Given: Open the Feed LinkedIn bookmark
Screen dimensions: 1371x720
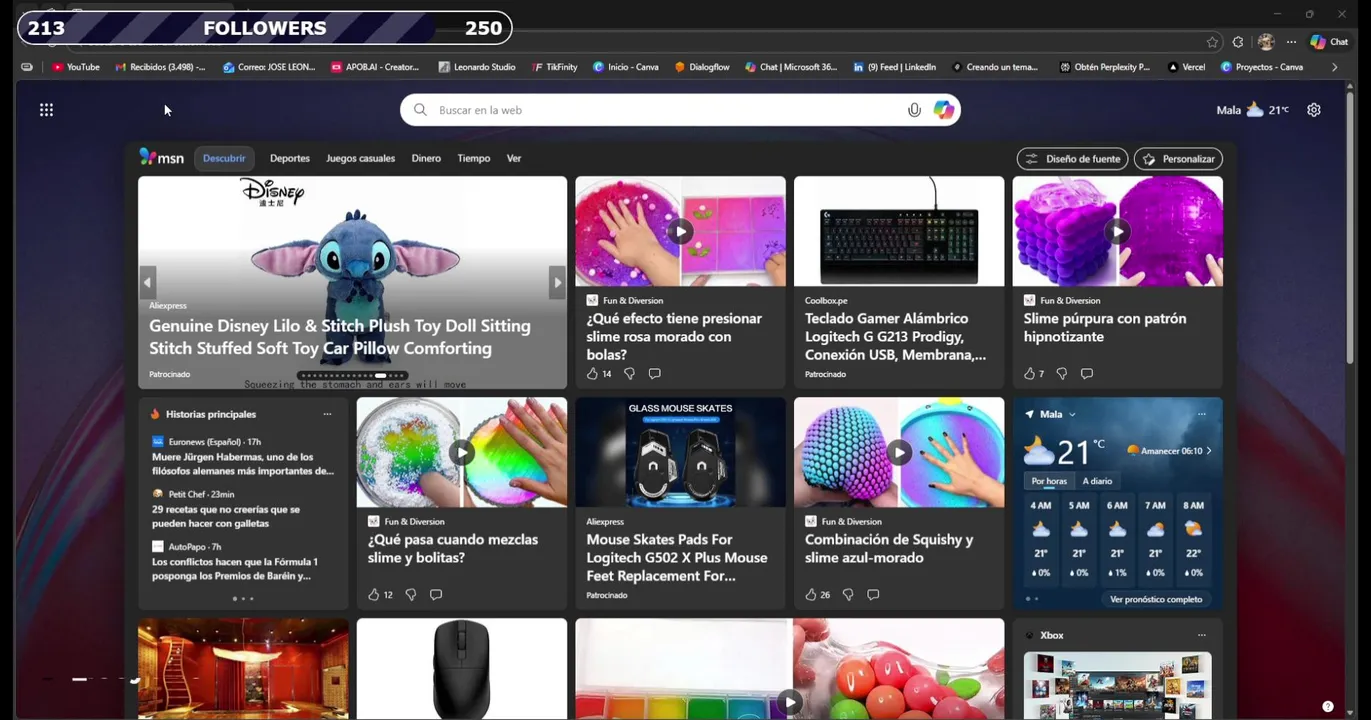Looking at the screenshot, I should pos(895,67).
